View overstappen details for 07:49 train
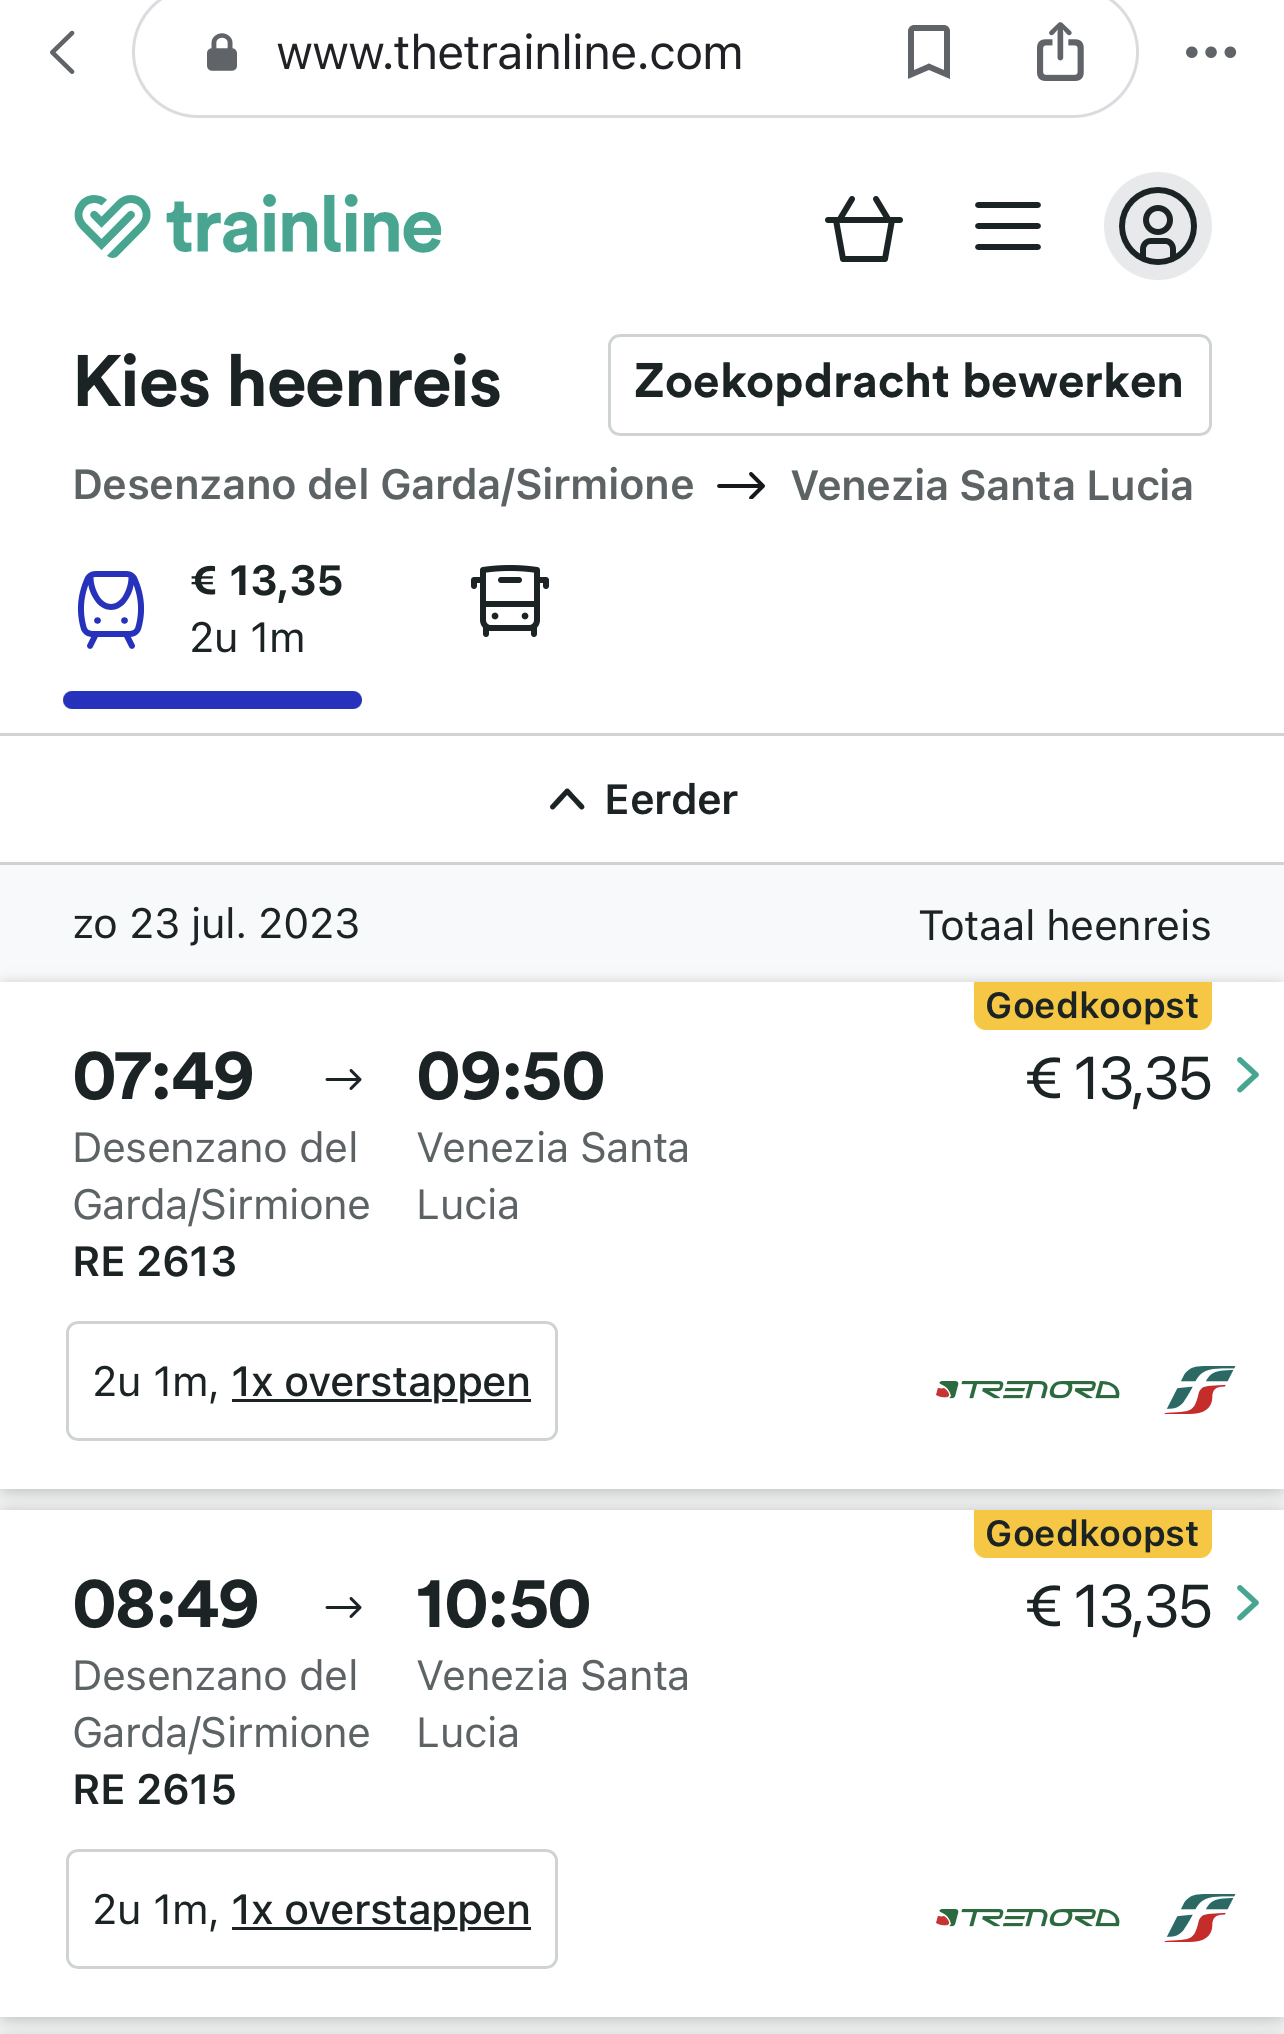Image resolution: width=1284 pixels, height=2034 pixels. 380,1382
